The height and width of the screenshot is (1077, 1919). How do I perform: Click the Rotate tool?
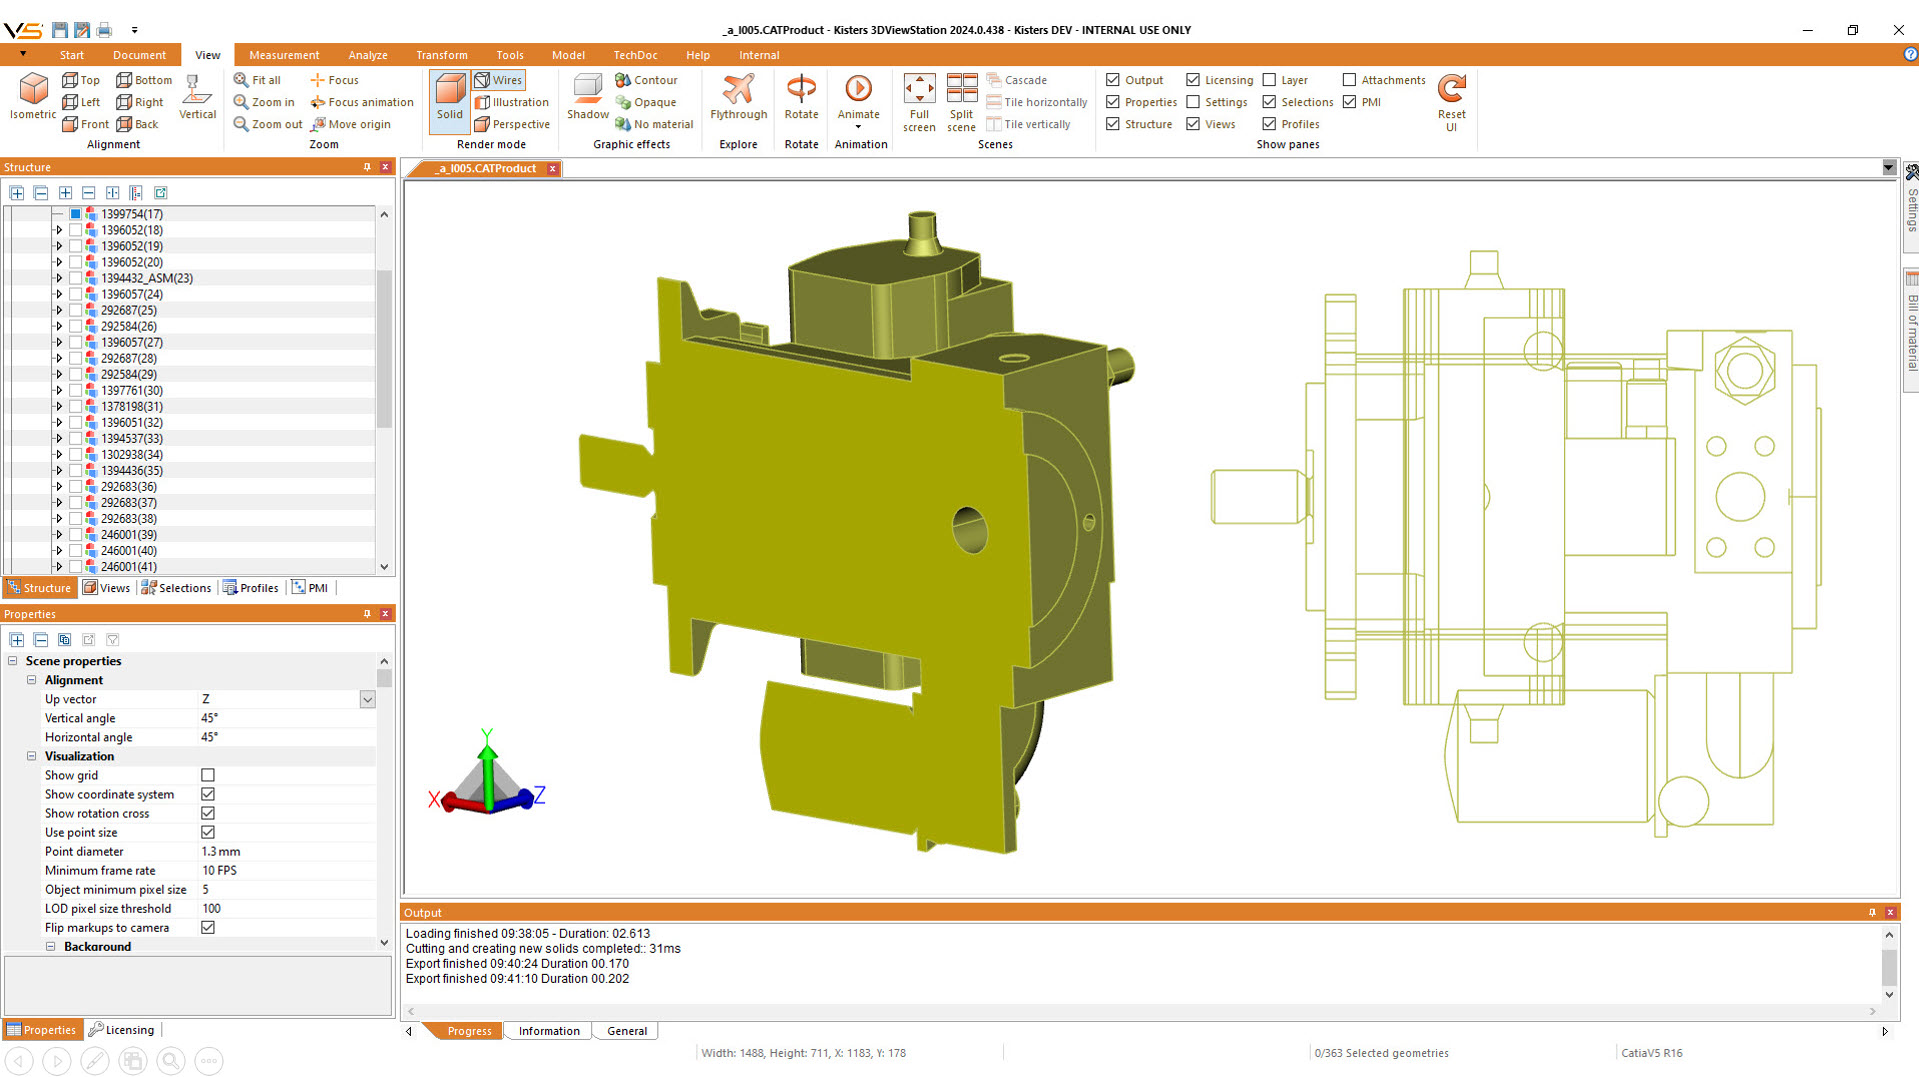pos(801,96)
